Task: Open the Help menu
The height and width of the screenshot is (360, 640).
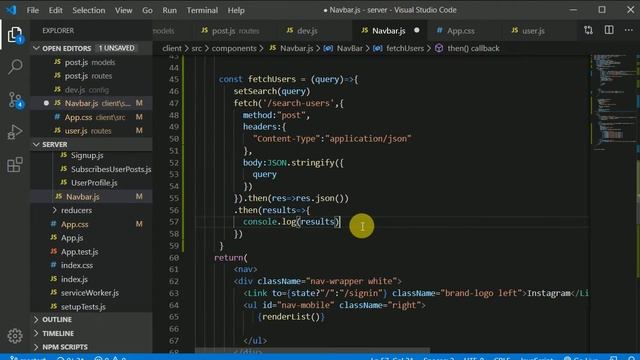Action: coord(236,10)
